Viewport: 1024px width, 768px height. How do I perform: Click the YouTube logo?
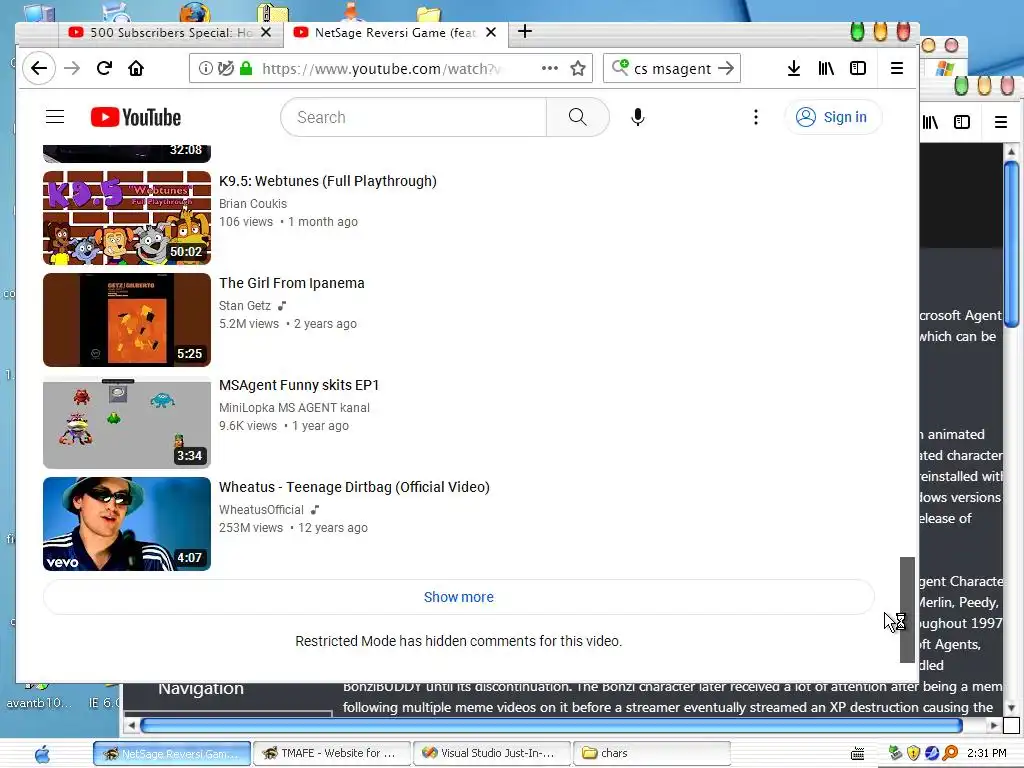(136, 118)
